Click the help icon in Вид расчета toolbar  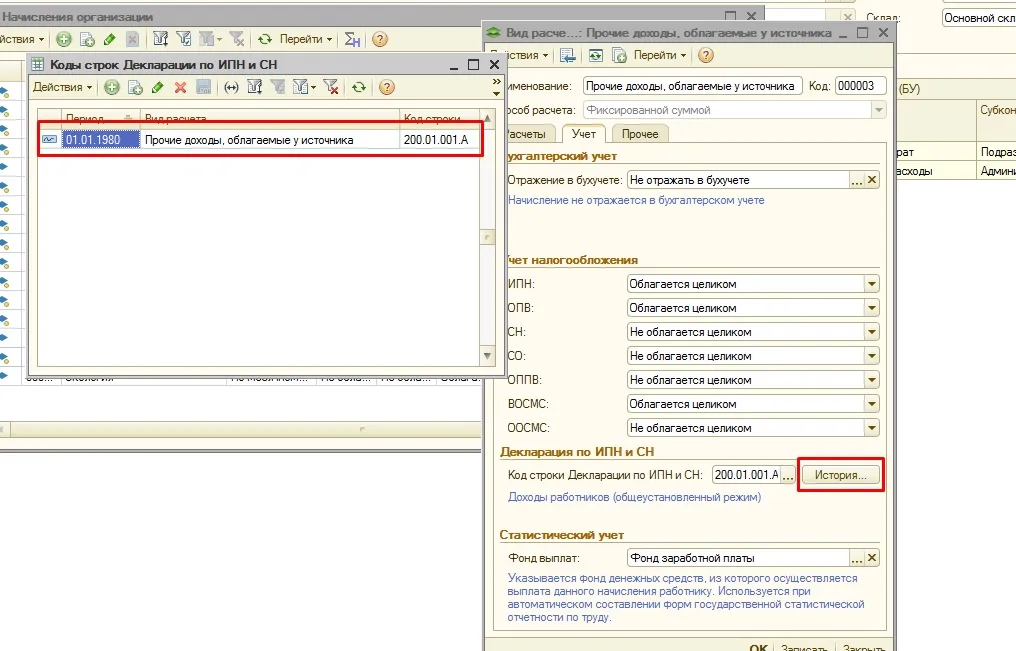pos(706,56)
